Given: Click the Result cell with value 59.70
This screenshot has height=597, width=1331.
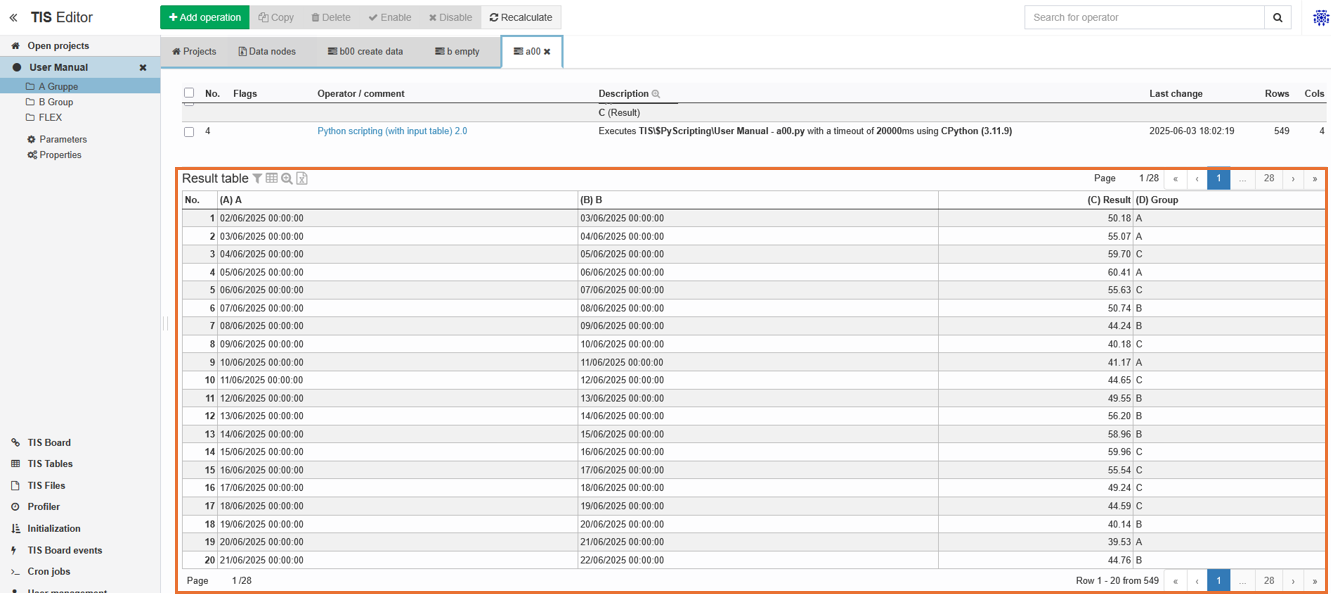Looking at the screenshot, I should coord(1036,254).
